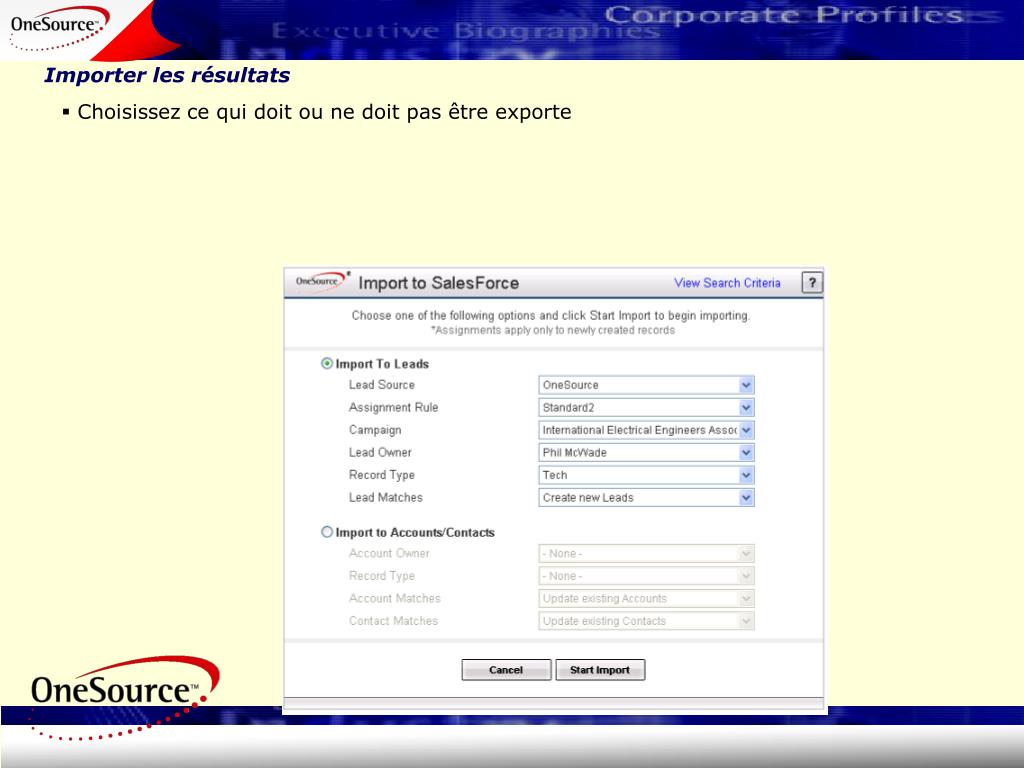Click the 'Lead Owner' label
The width and height of the screenshot is (1024, 768).
click(x=380, y=453)
